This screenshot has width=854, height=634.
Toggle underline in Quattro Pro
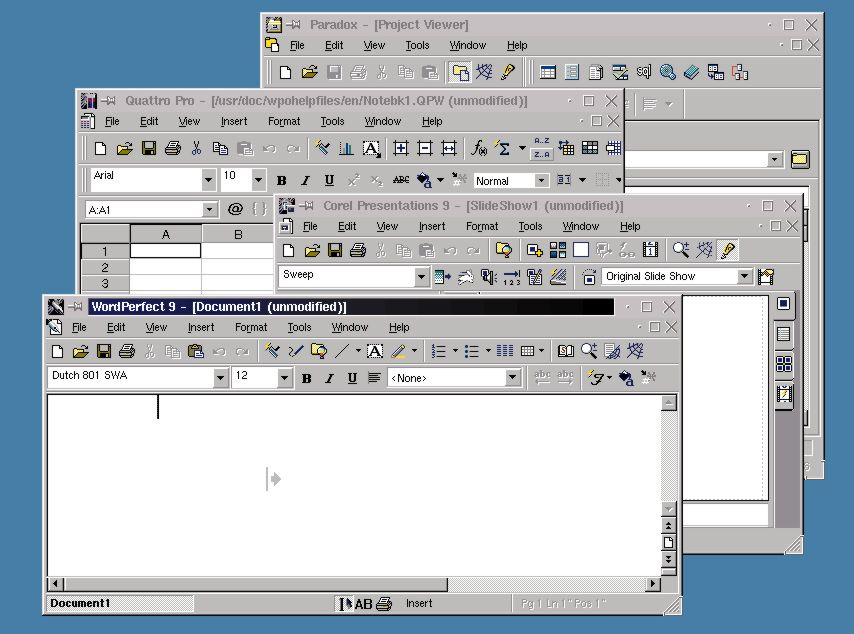tap(329, 180)
